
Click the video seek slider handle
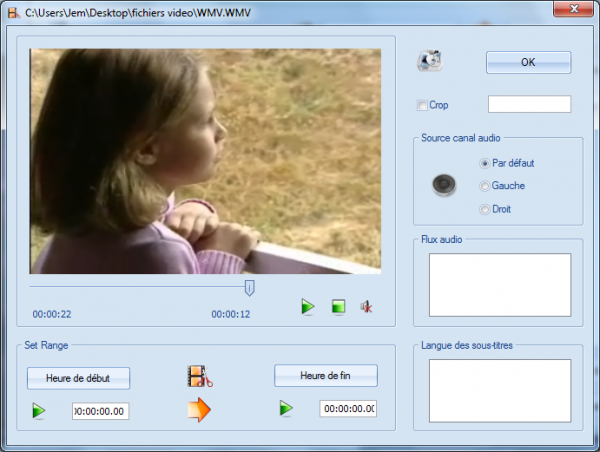249,288
